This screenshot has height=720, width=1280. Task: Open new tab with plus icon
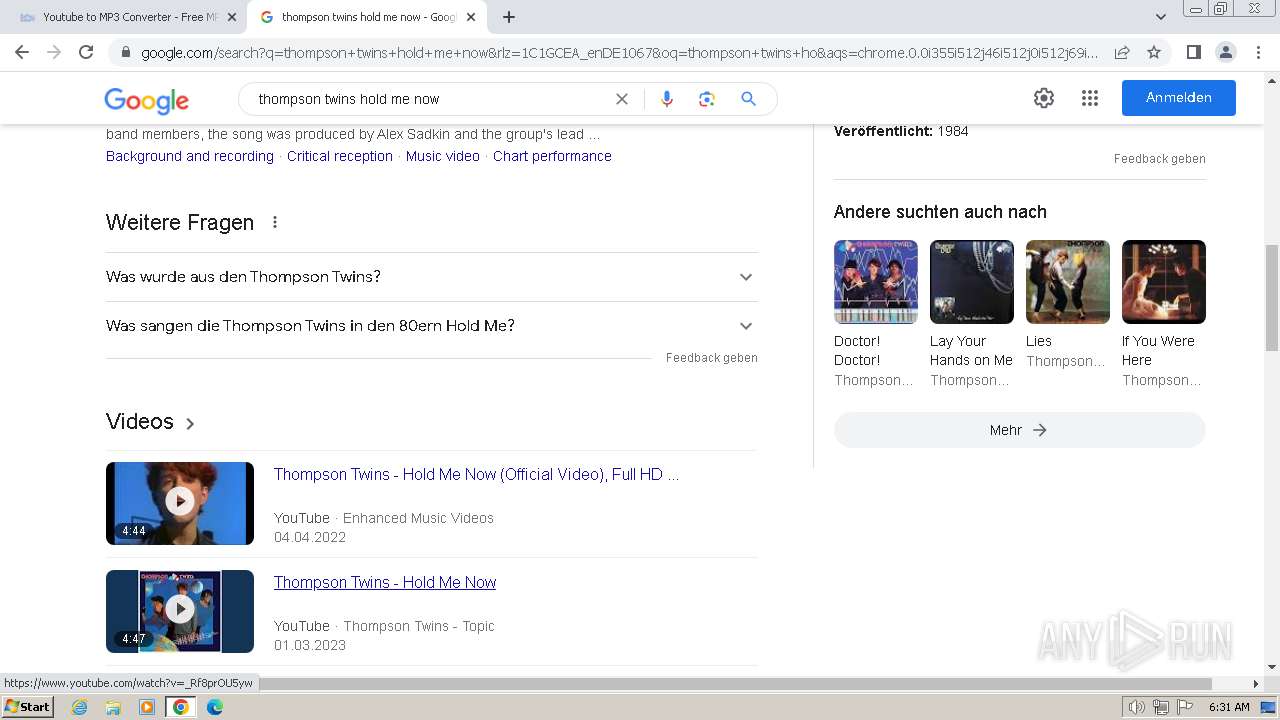pyautogui.click(x=509, y=17)
